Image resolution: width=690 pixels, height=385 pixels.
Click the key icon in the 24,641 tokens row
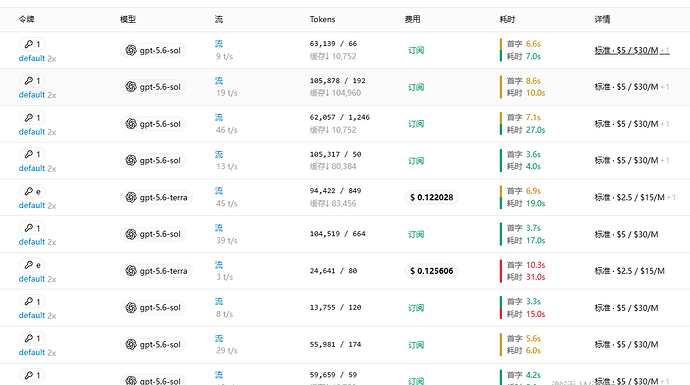pyautogui.click(x=29, y=265)
